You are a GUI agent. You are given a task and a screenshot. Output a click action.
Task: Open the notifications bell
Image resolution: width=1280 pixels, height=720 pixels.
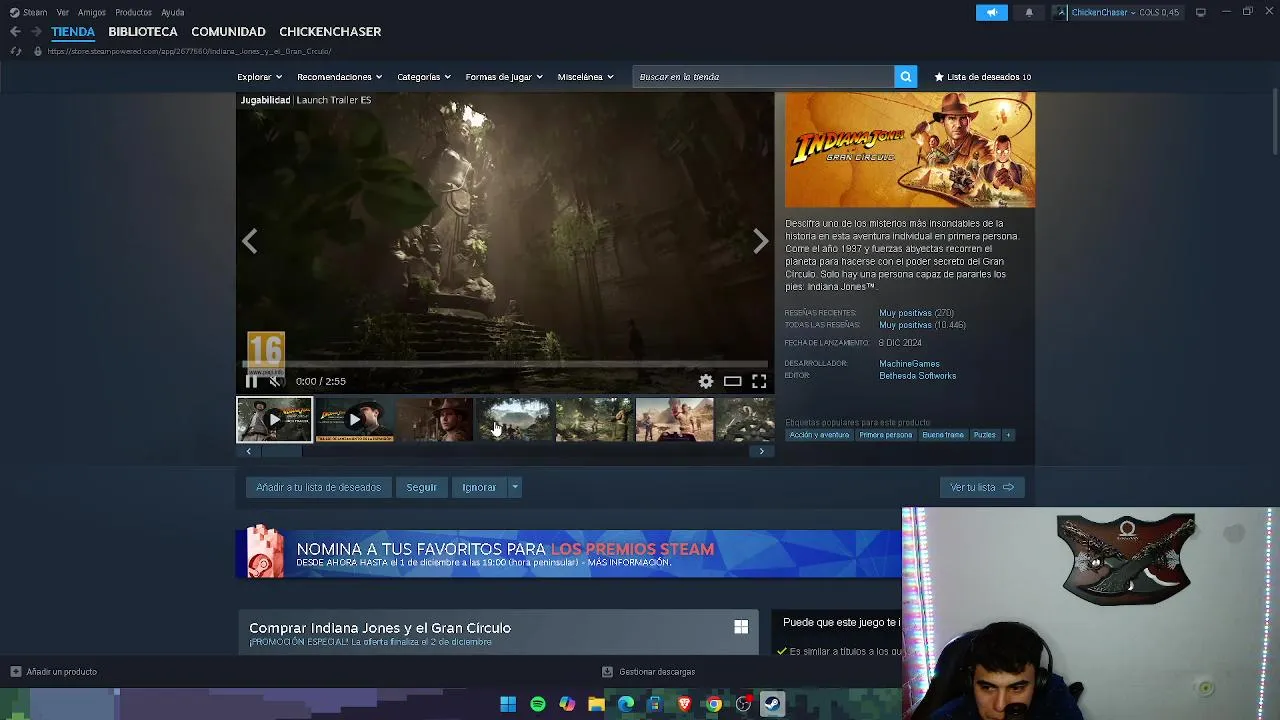click(1029, 12)
